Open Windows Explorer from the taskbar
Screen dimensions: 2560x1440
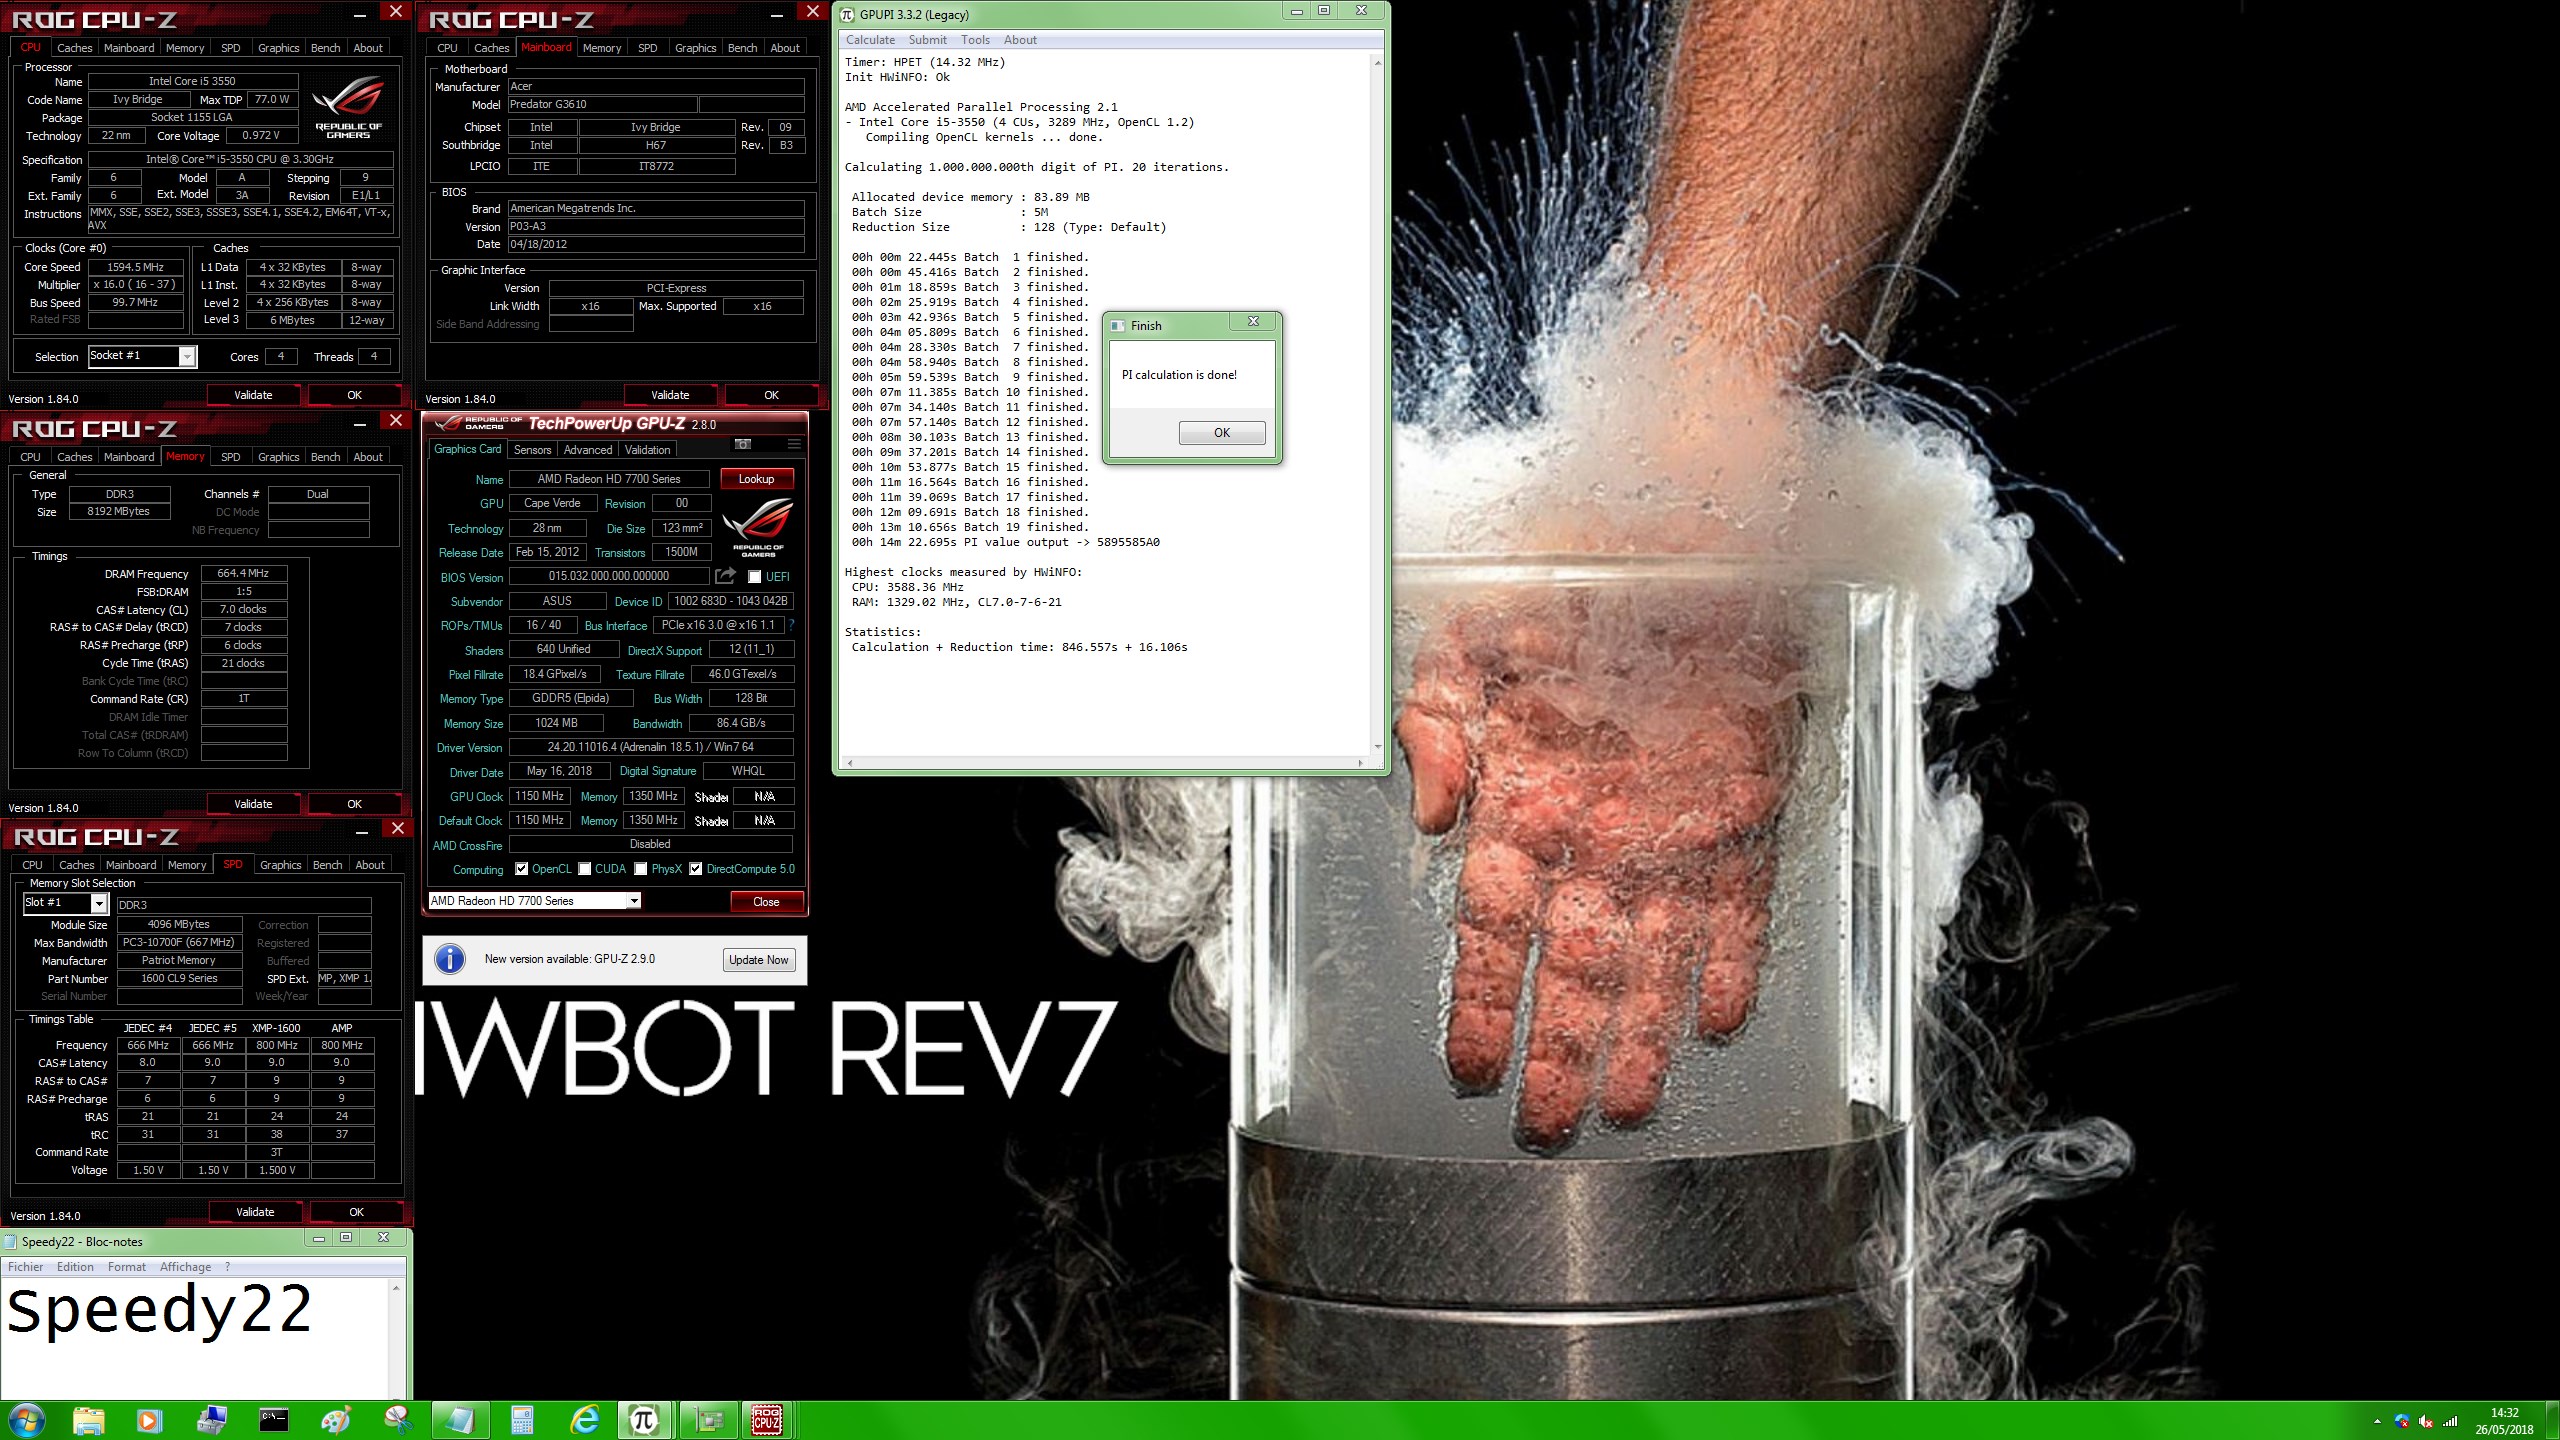89,1420
